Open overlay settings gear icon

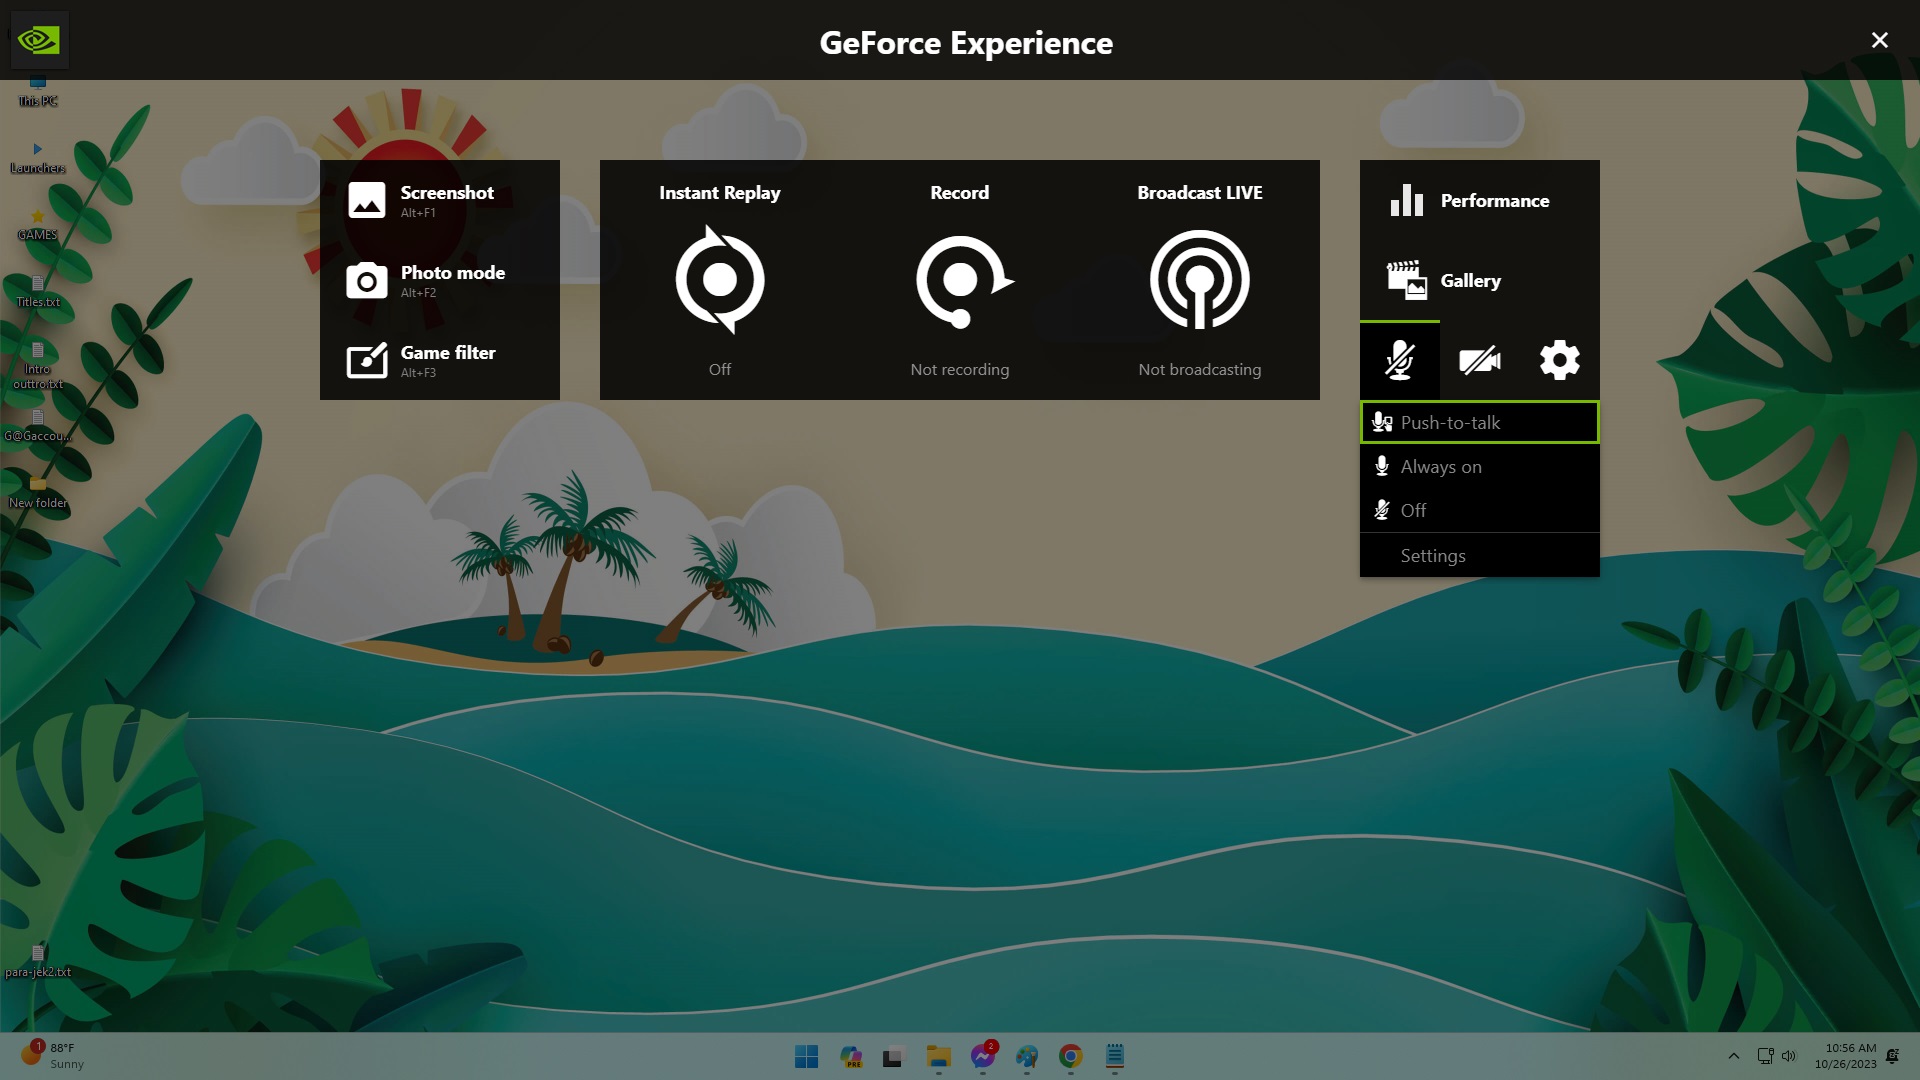(1560, 360)
